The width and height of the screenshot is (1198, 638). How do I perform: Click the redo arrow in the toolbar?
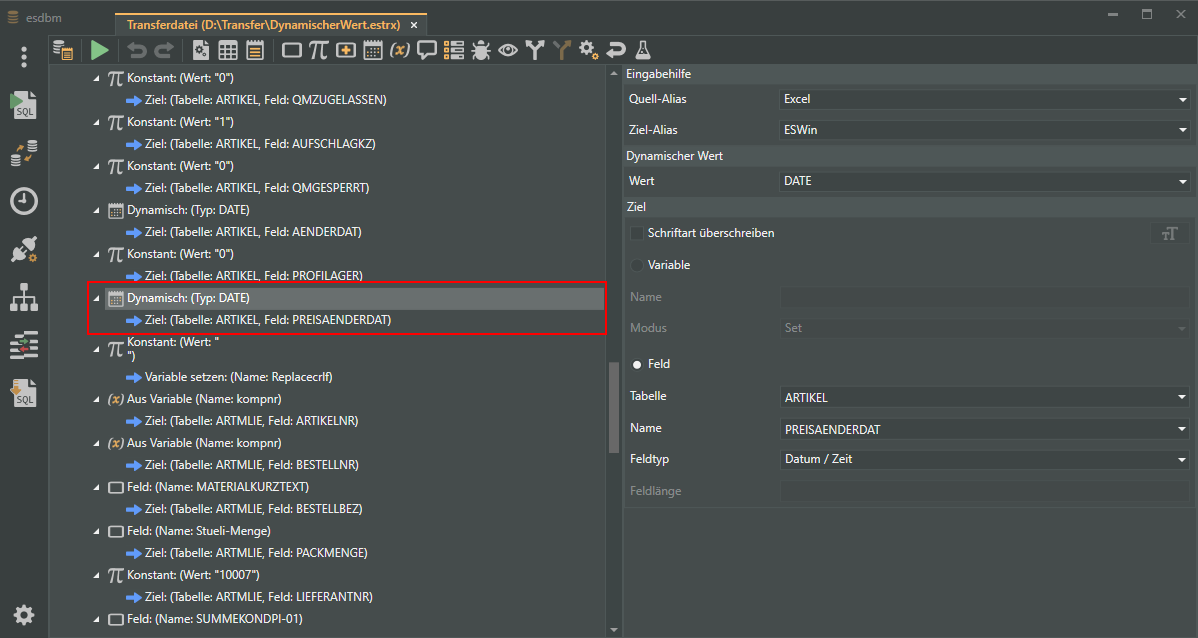point(164,50)
